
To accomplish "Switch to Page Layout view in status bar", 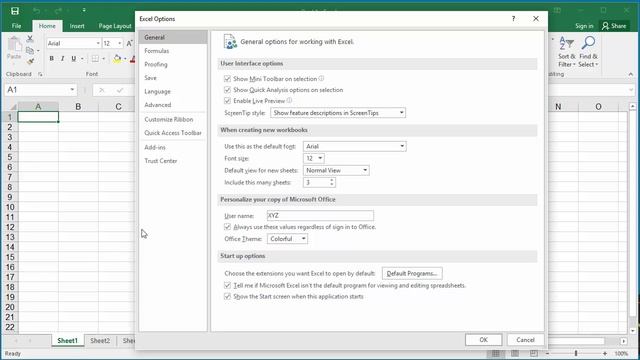I will tap(515, 353).
